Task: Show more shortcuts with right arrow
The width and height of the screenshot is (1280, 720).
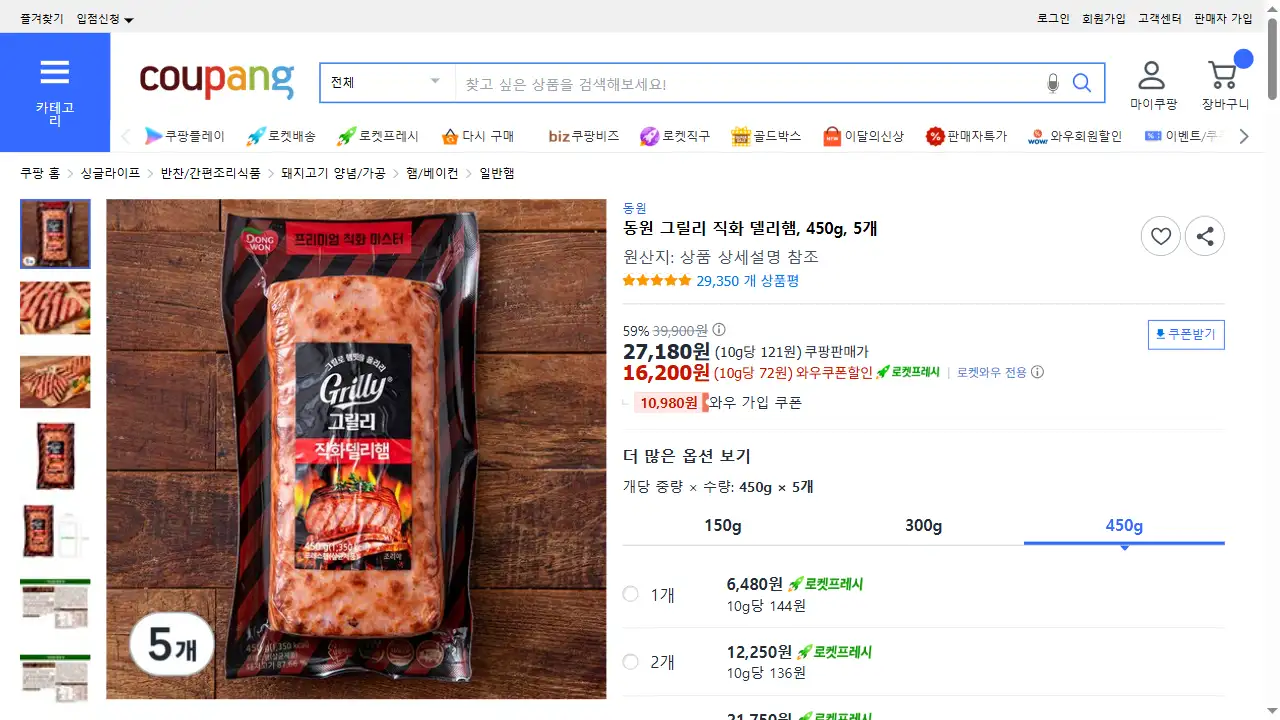Action: (1244, 136)
